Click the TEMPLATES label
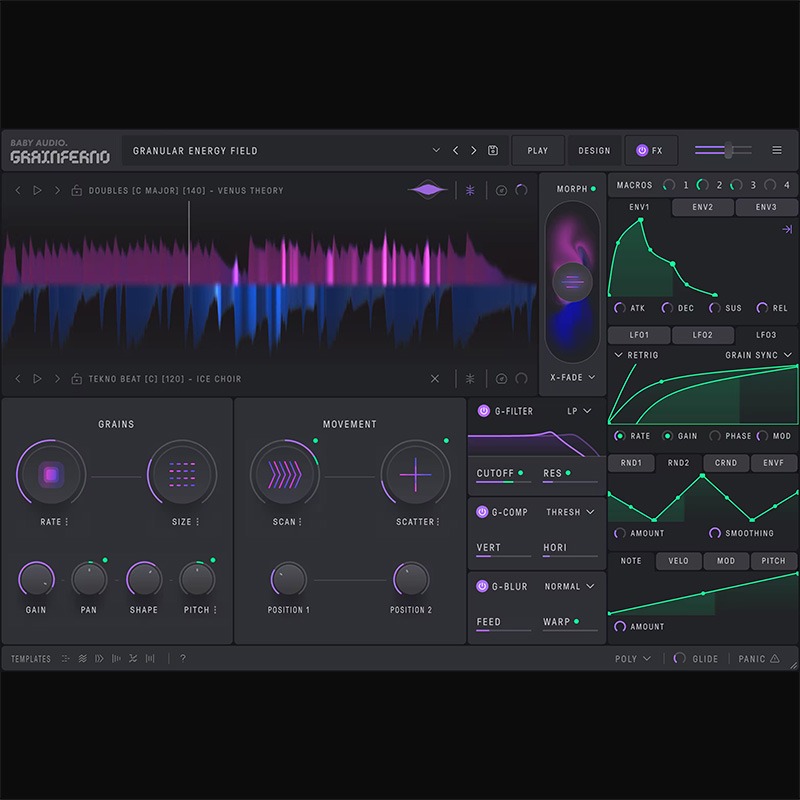The width and height of the screenshot is (800, 800). tap(31, 659)
